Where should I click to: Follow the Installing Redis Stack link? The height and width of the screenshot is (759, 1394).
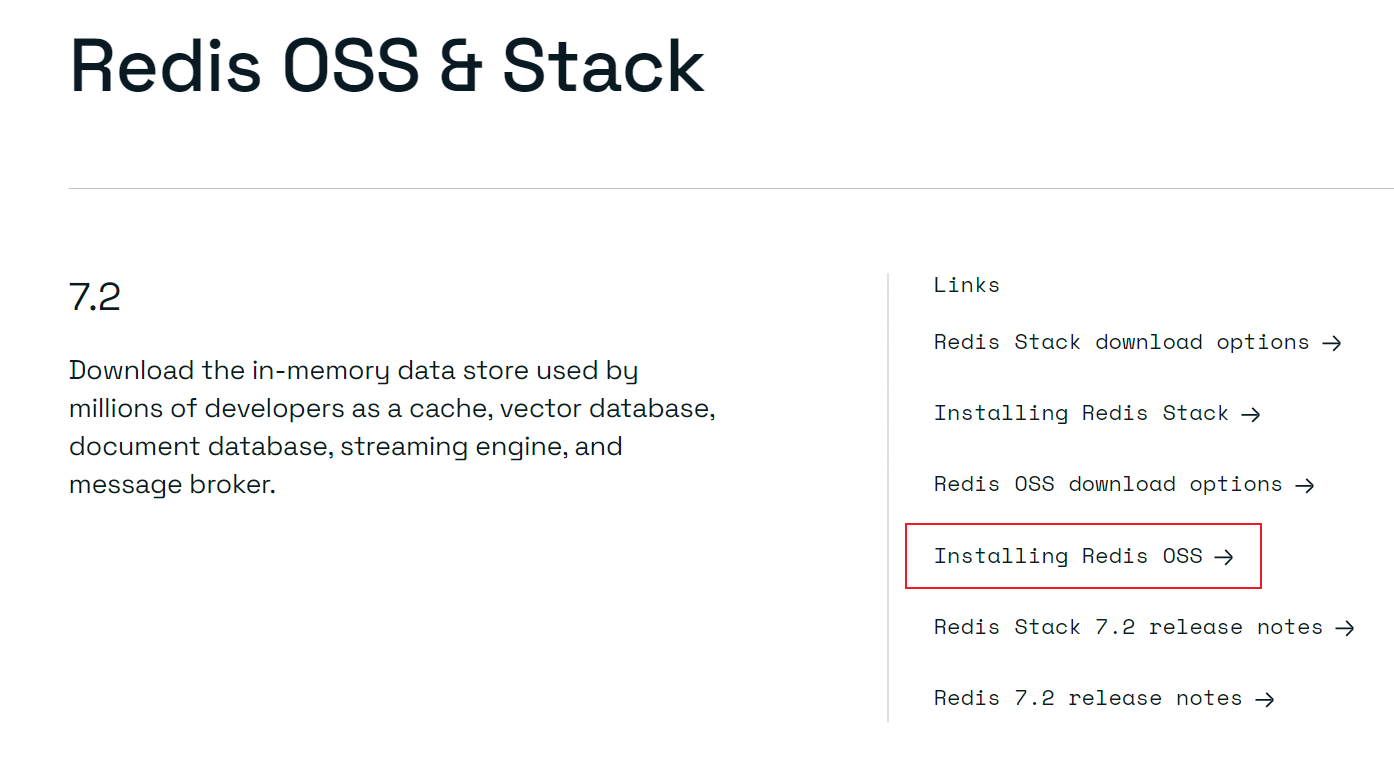[1080, 413]
